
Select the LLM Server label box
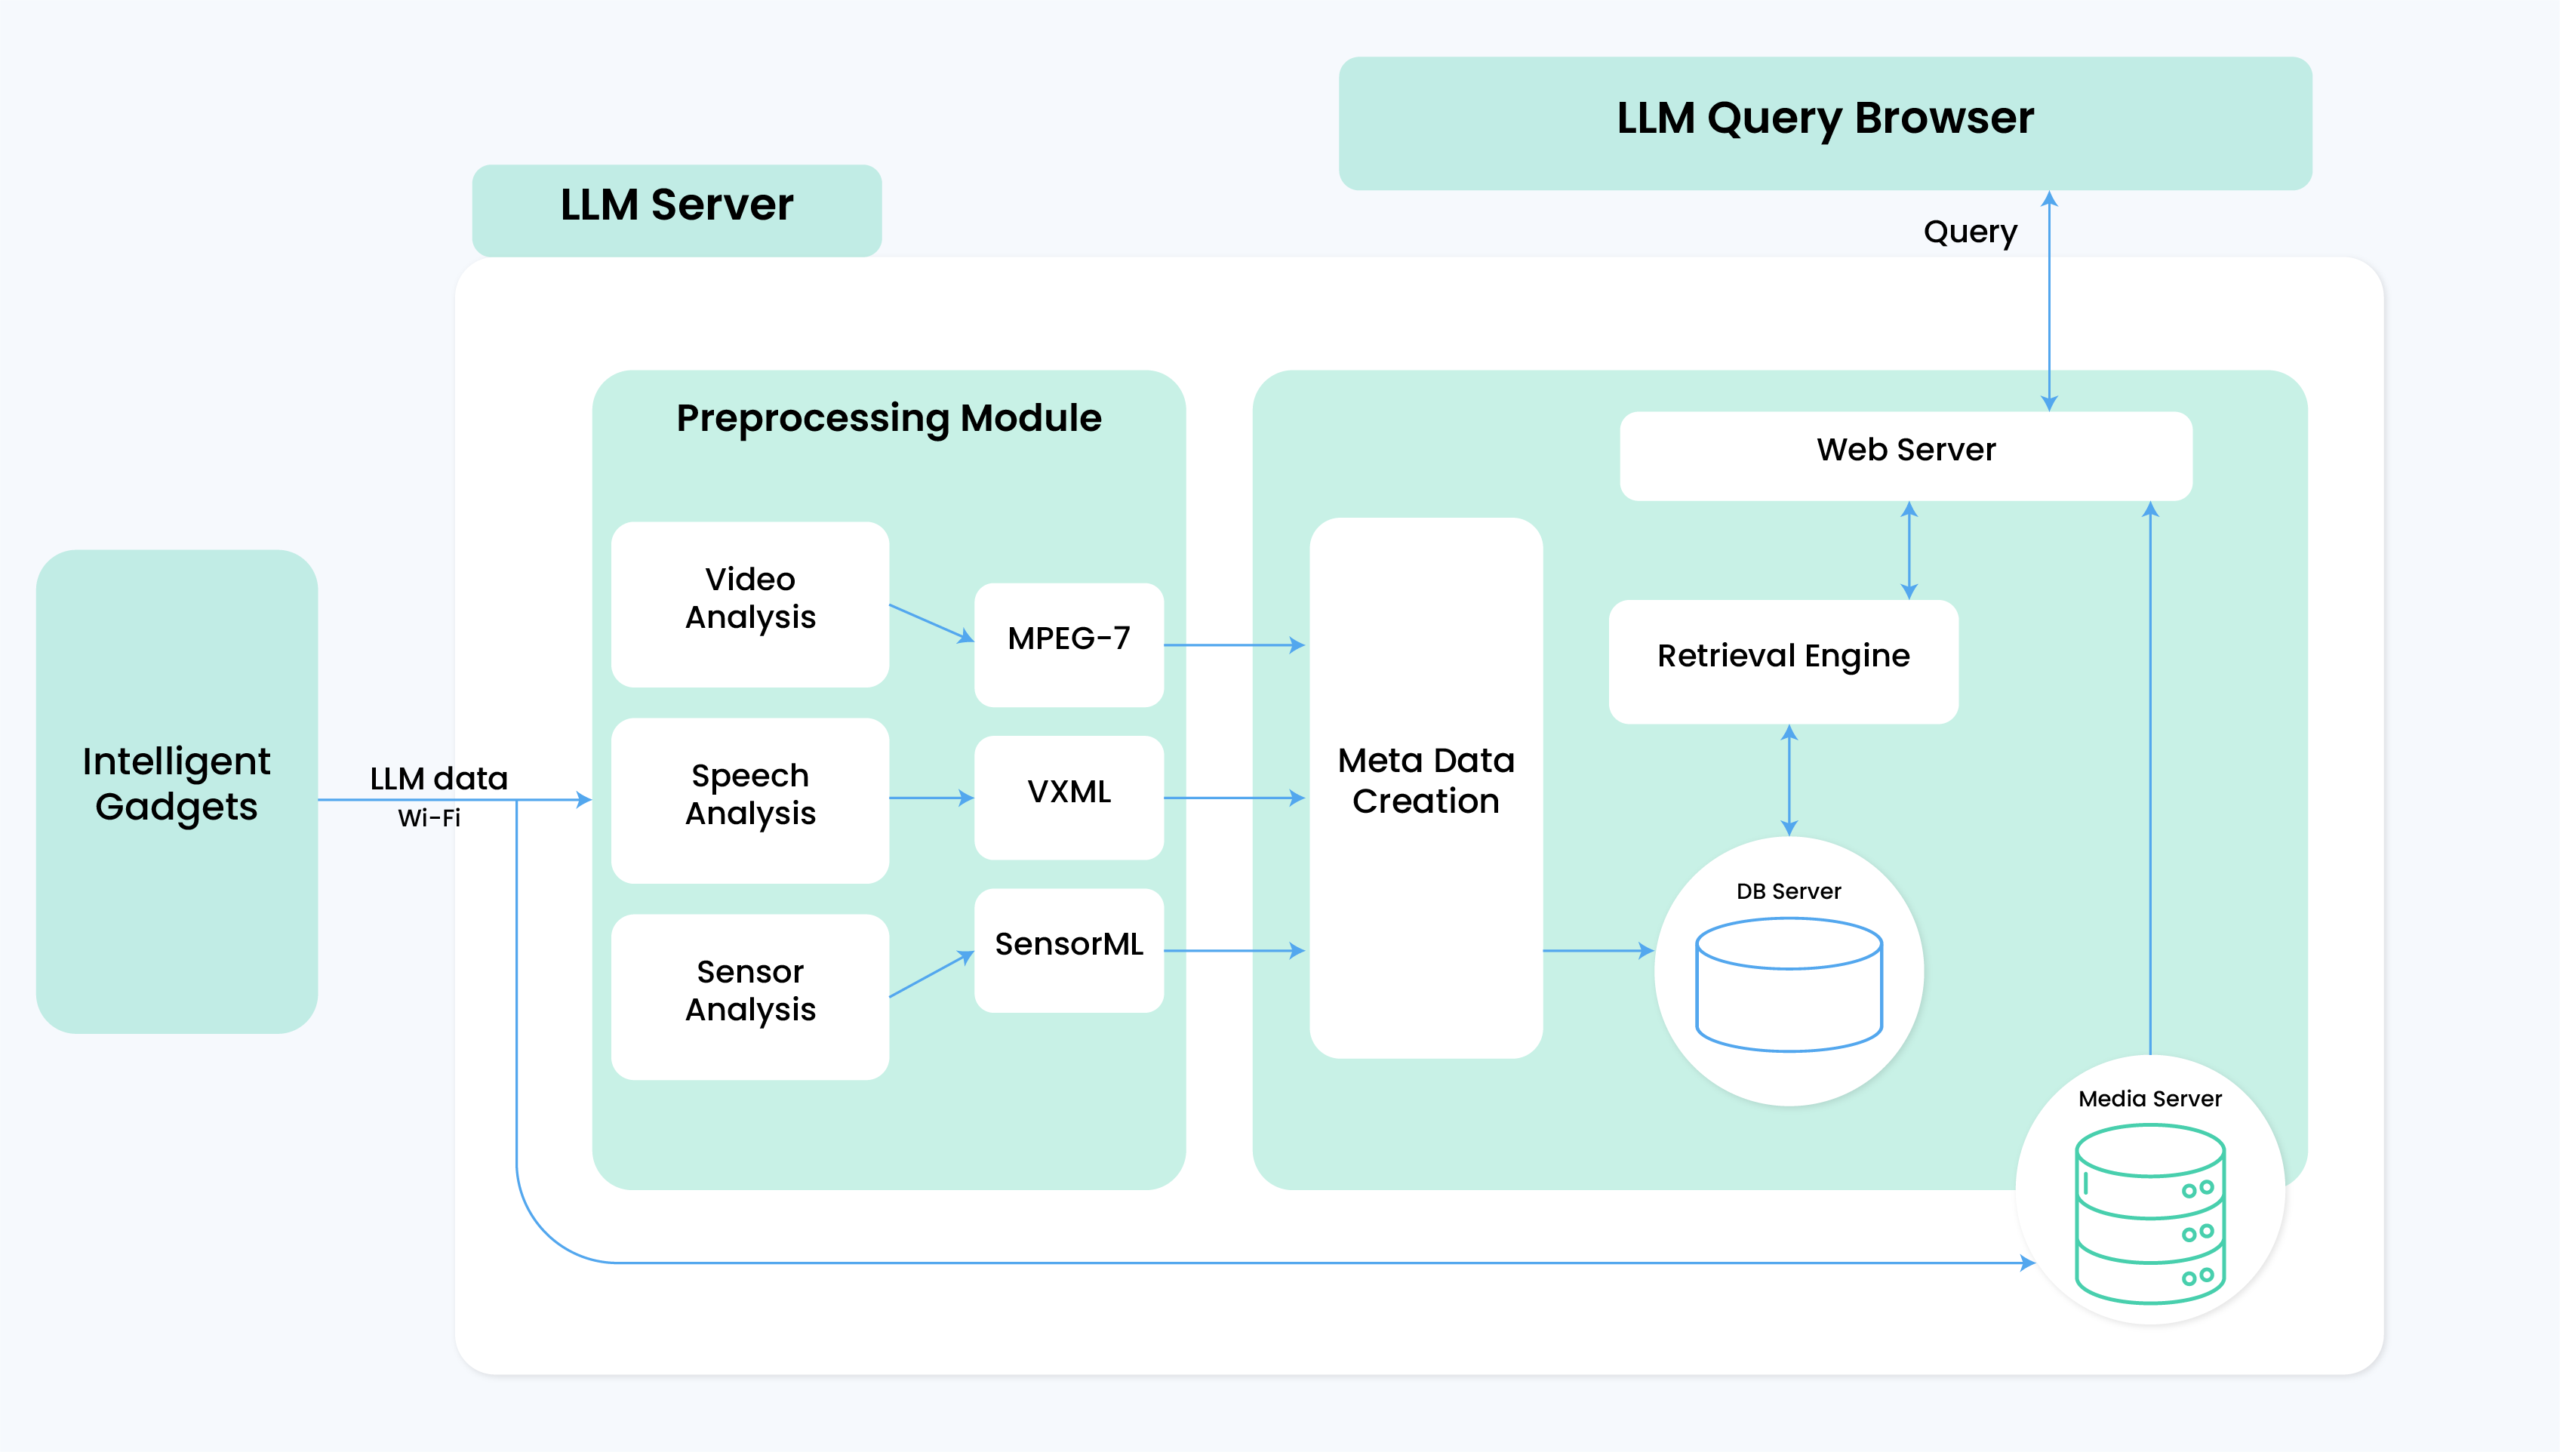point(677,210)
